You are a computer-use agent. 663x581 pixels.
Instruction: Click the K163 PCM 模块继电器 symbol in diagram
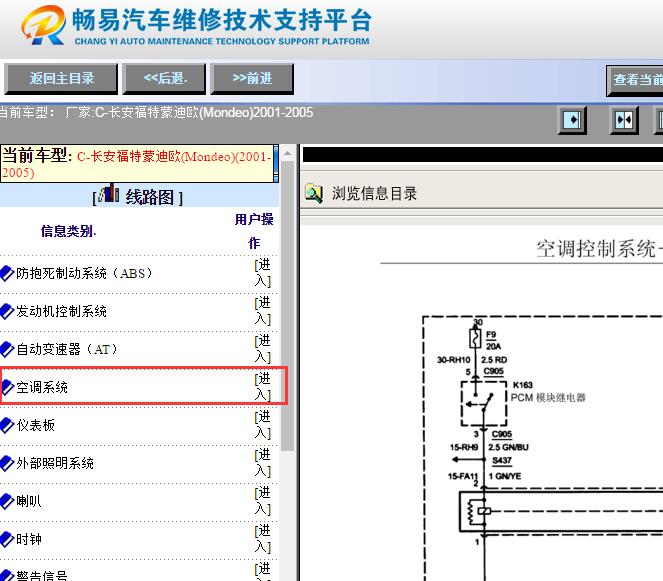click(484, 404)
